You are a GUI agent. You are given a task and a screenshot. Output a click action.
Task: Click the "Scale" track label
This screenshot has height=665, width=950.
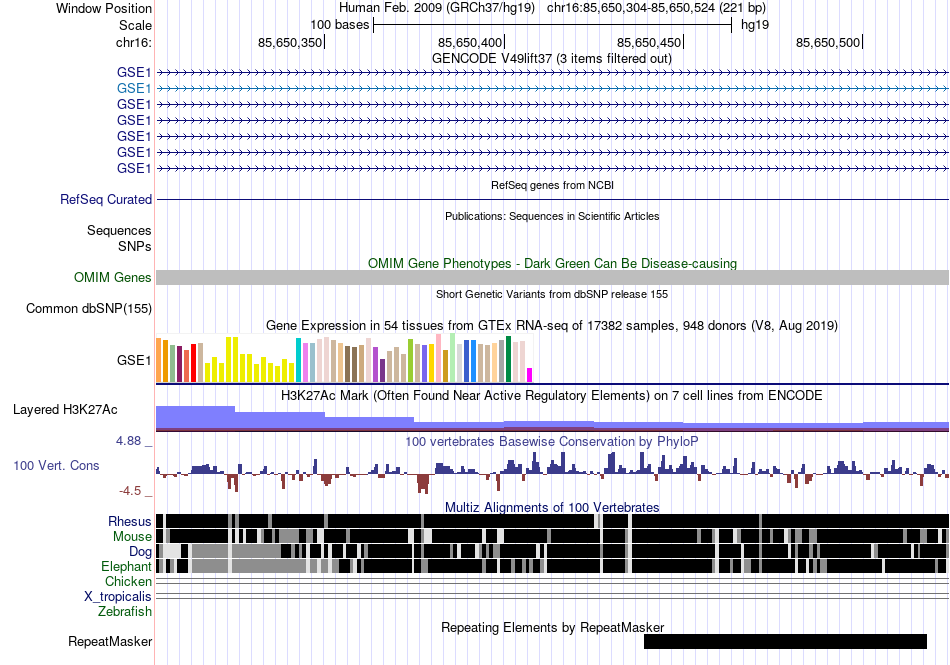(135, 25)
